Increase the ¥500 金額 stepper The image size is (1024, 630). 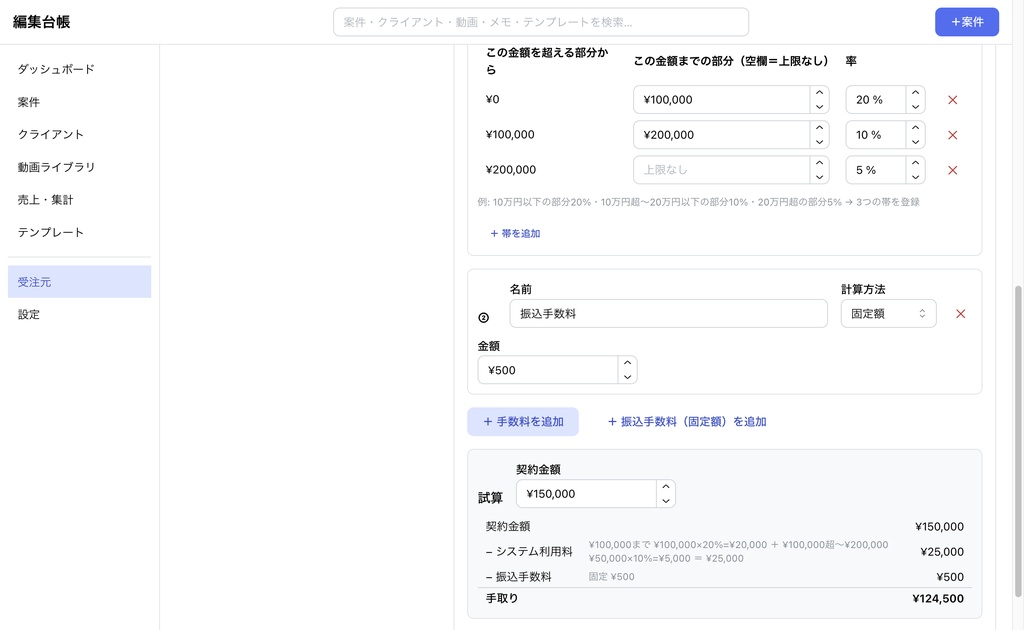[x=627, y=363]
